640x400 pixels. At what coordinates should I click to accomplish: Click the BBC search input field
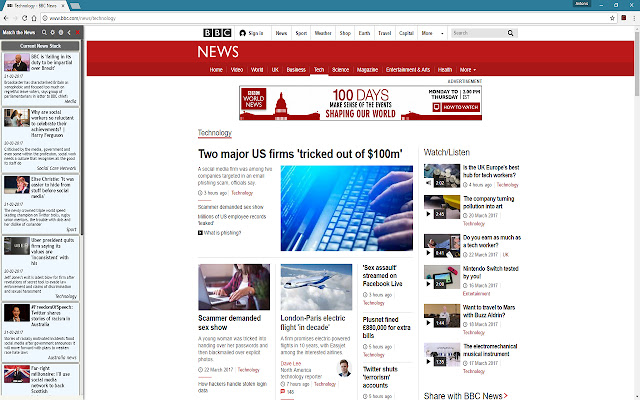478,33
